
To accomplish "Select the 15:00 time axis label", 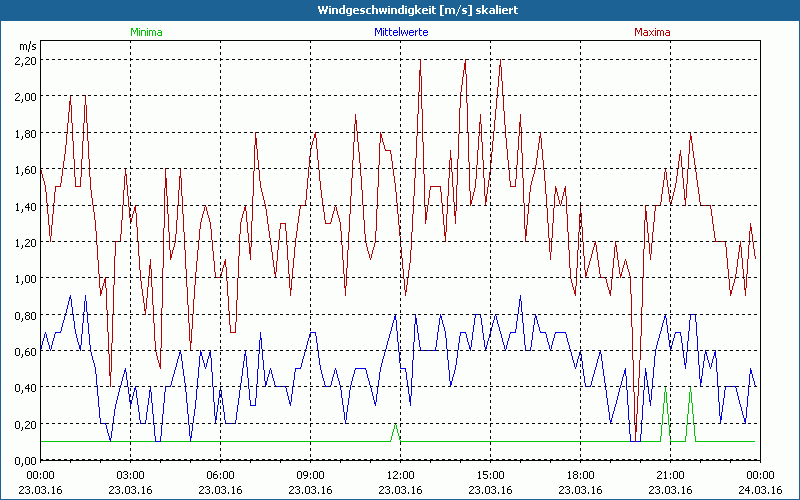I will (x=490, y=475).
